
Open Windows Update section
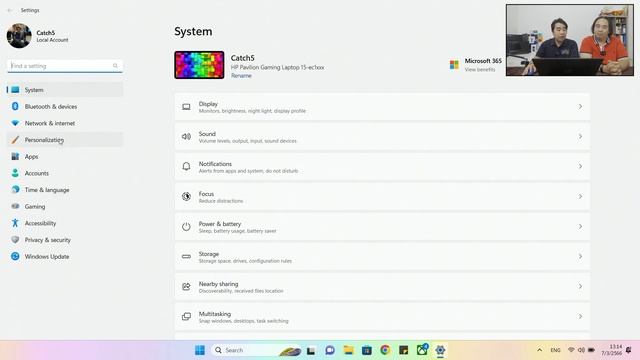(65, 256)
